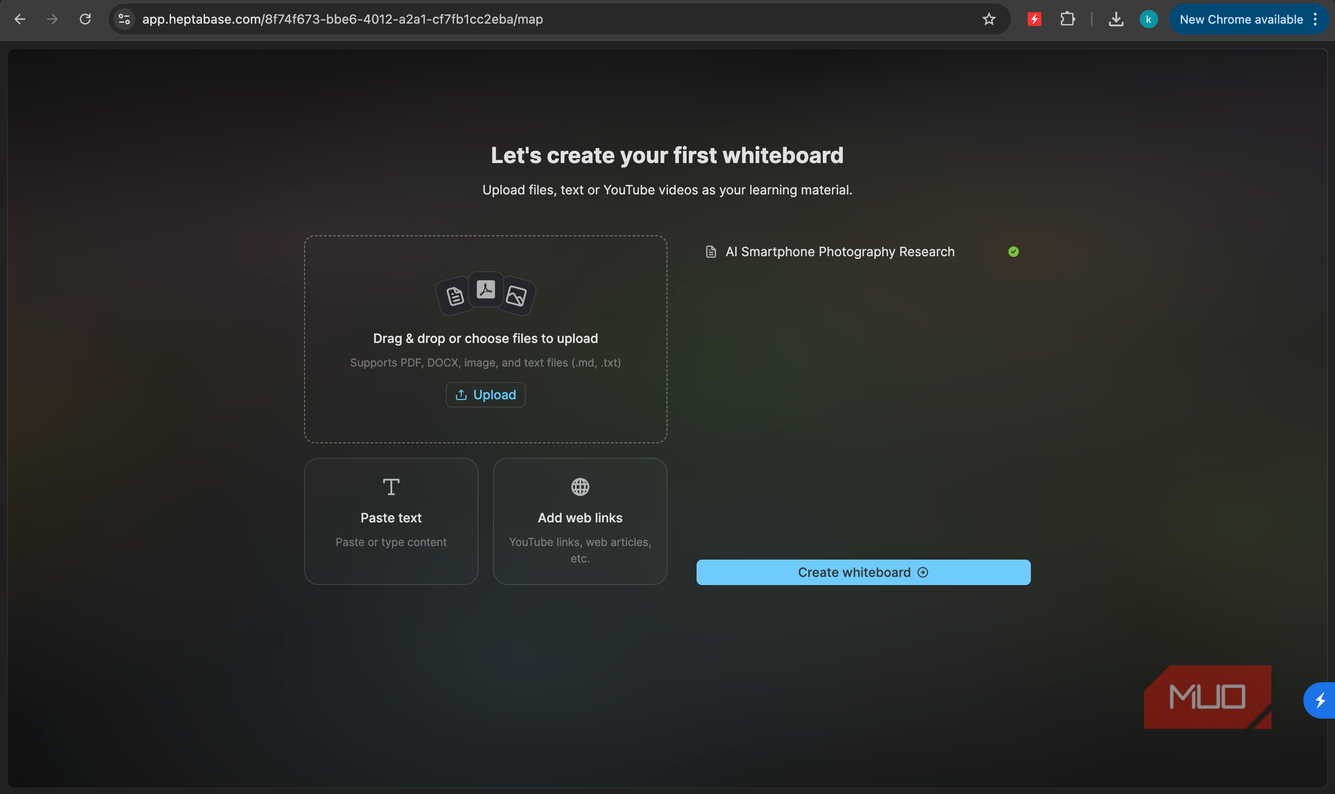Click the Upload button

tap(486, 395)
